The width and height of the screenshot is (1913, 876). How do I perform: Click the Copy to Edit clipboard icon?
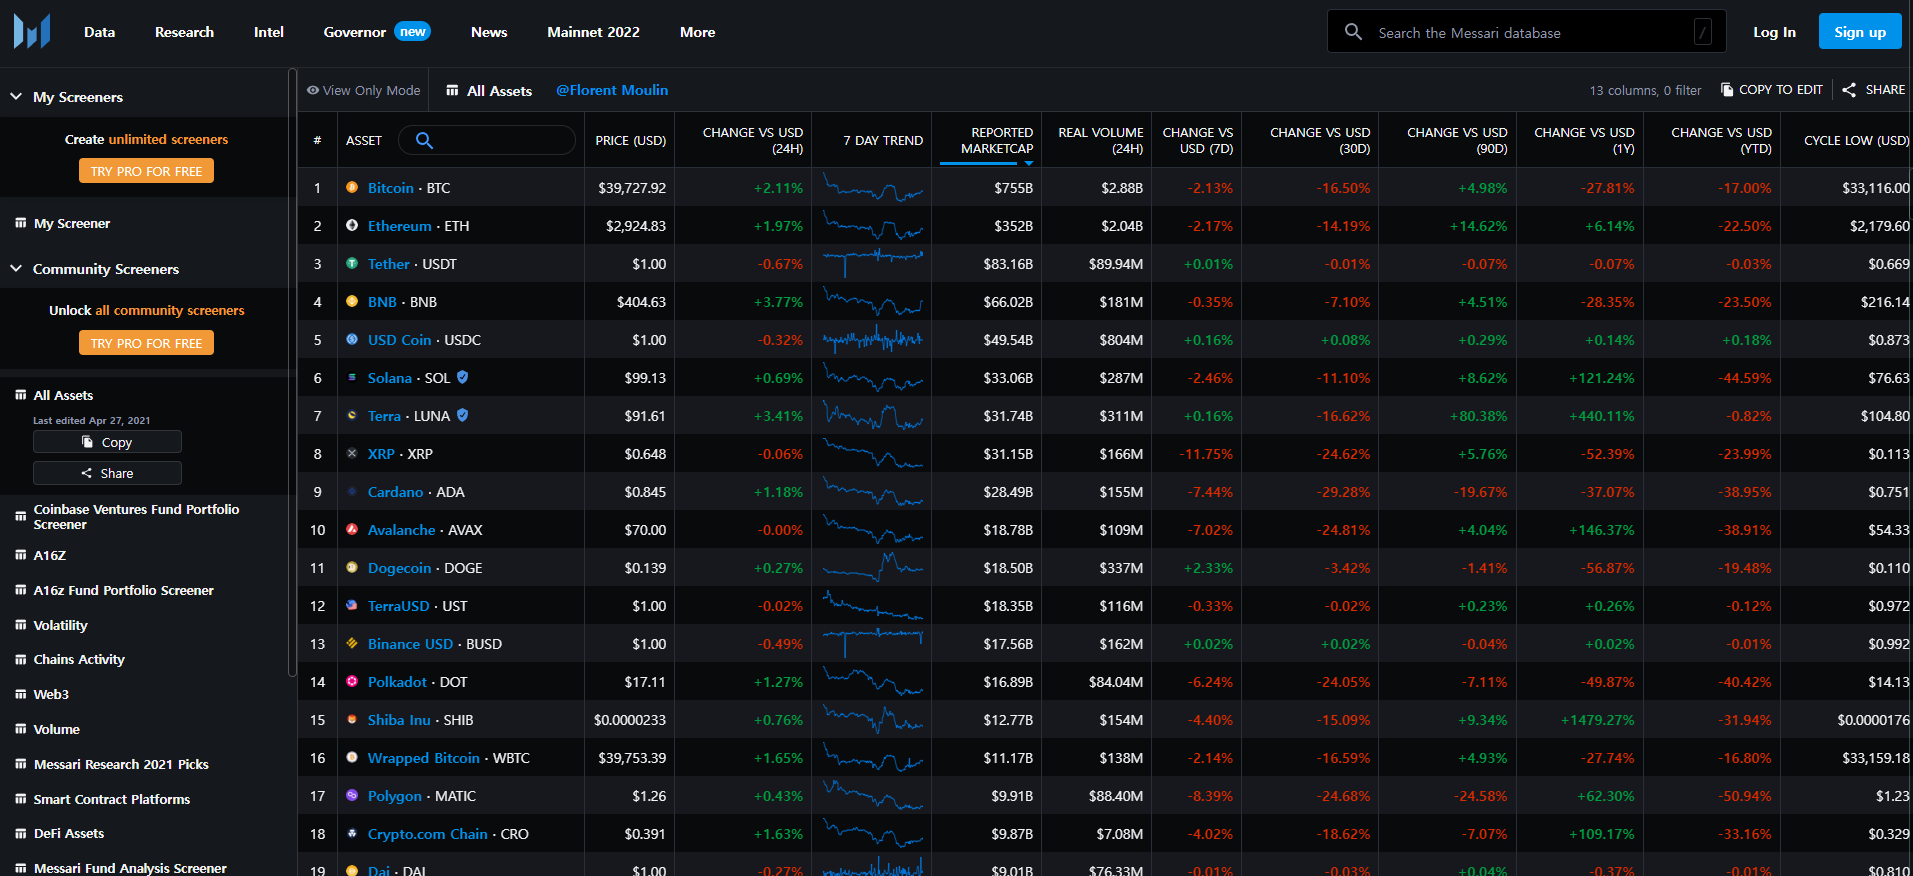pyautogui.click(x=1727, y=89)
